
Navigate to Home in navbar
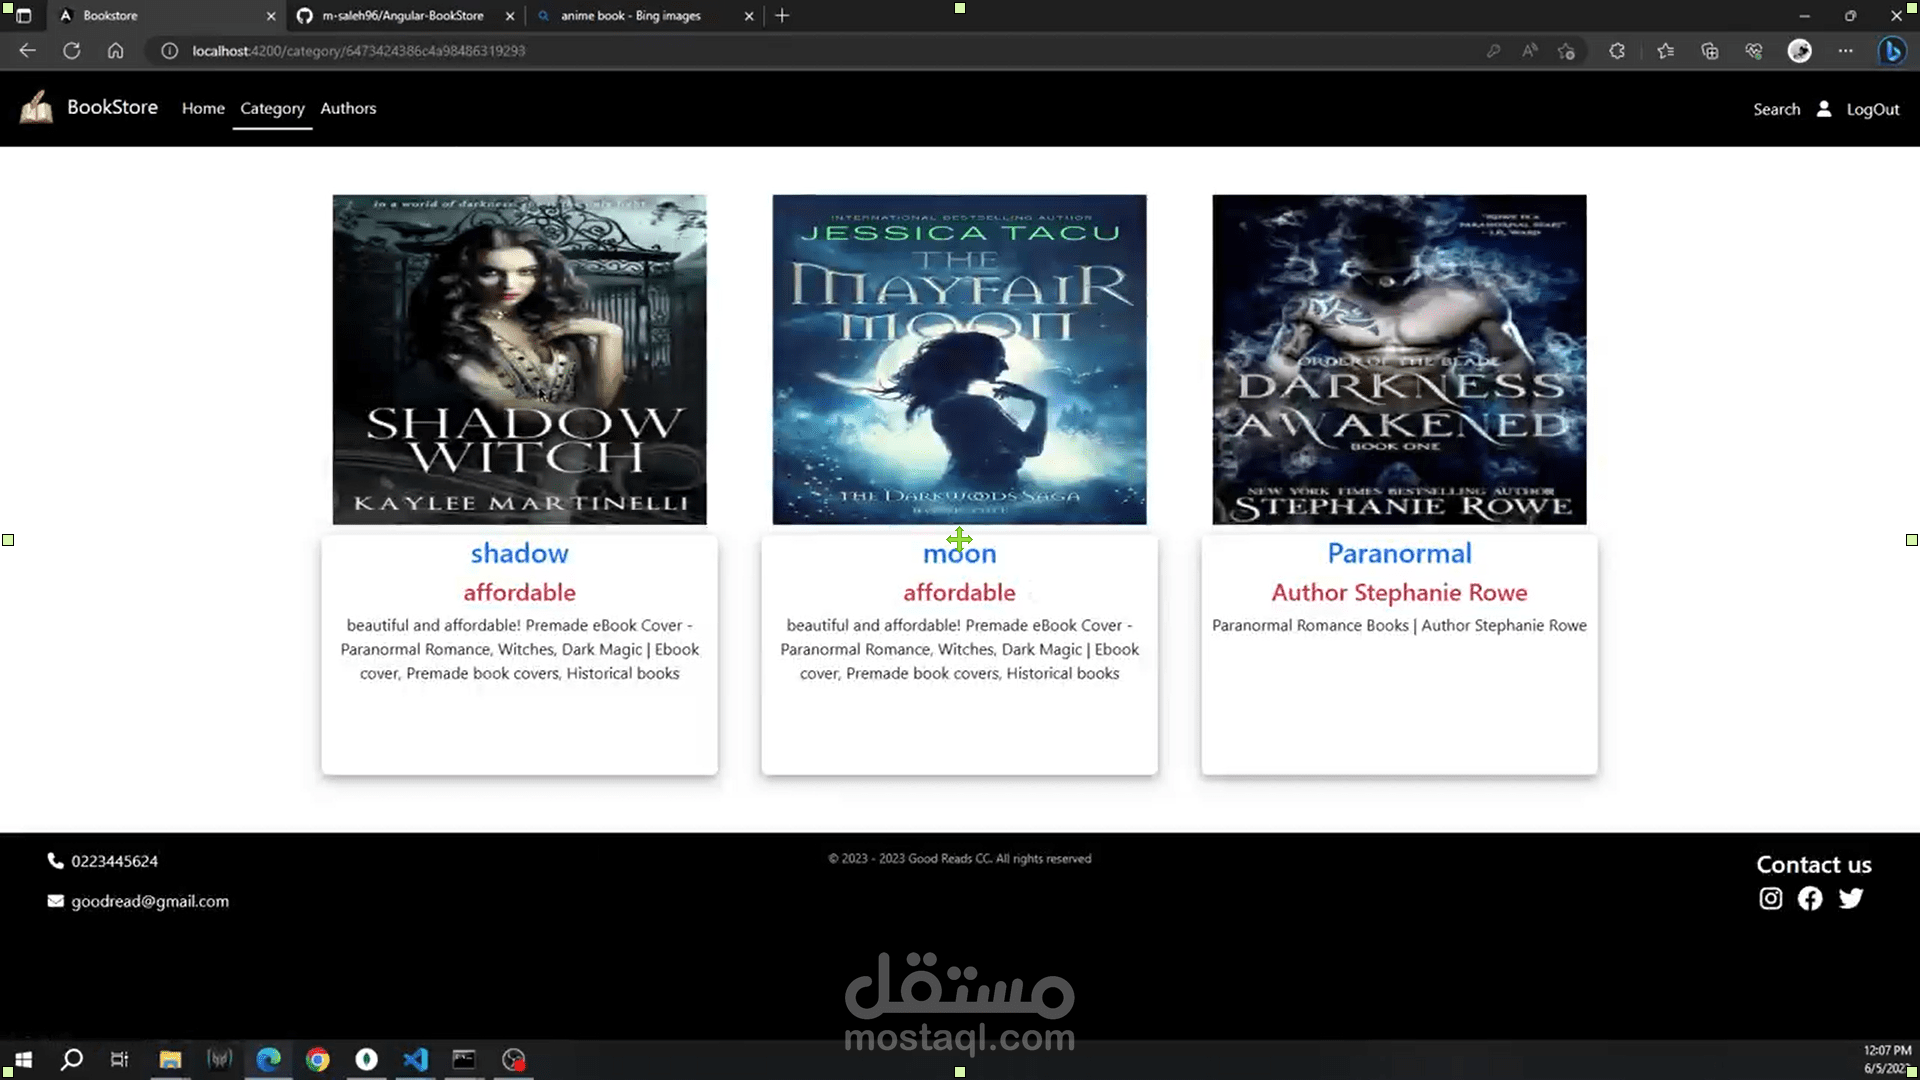pyautogui.click(x=203, y=108)
